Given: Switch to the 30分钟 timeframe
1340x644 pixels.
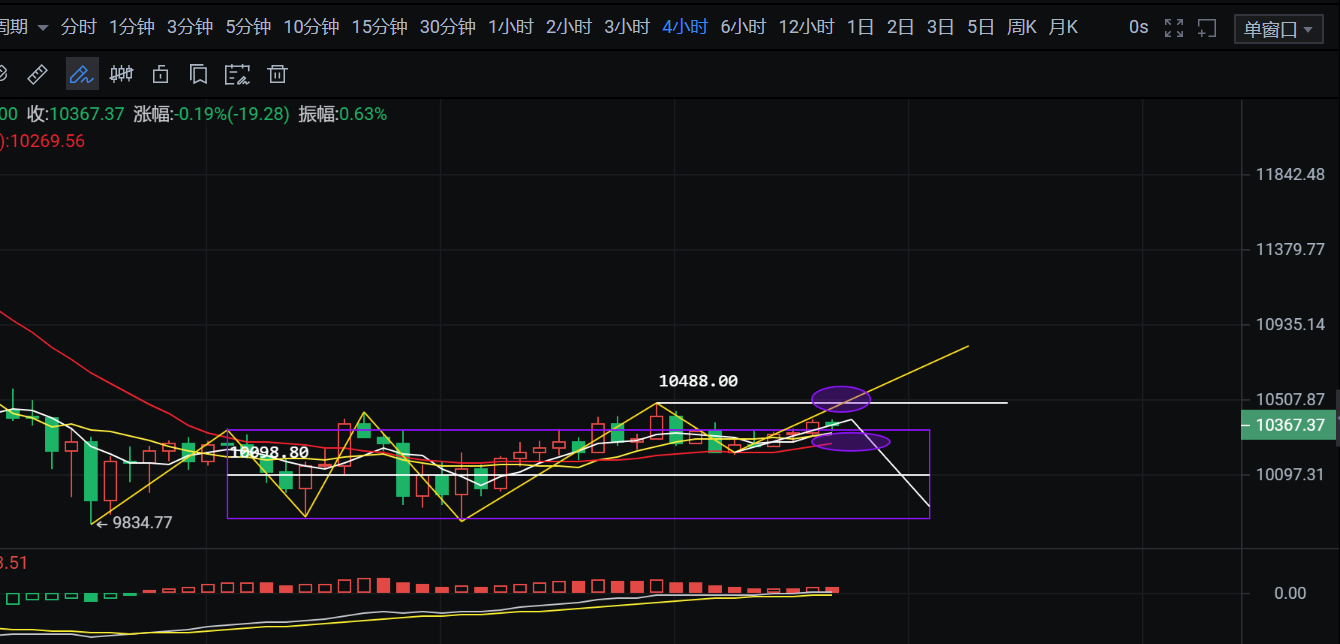Looking at the screenshot, I should click(447, 27).
